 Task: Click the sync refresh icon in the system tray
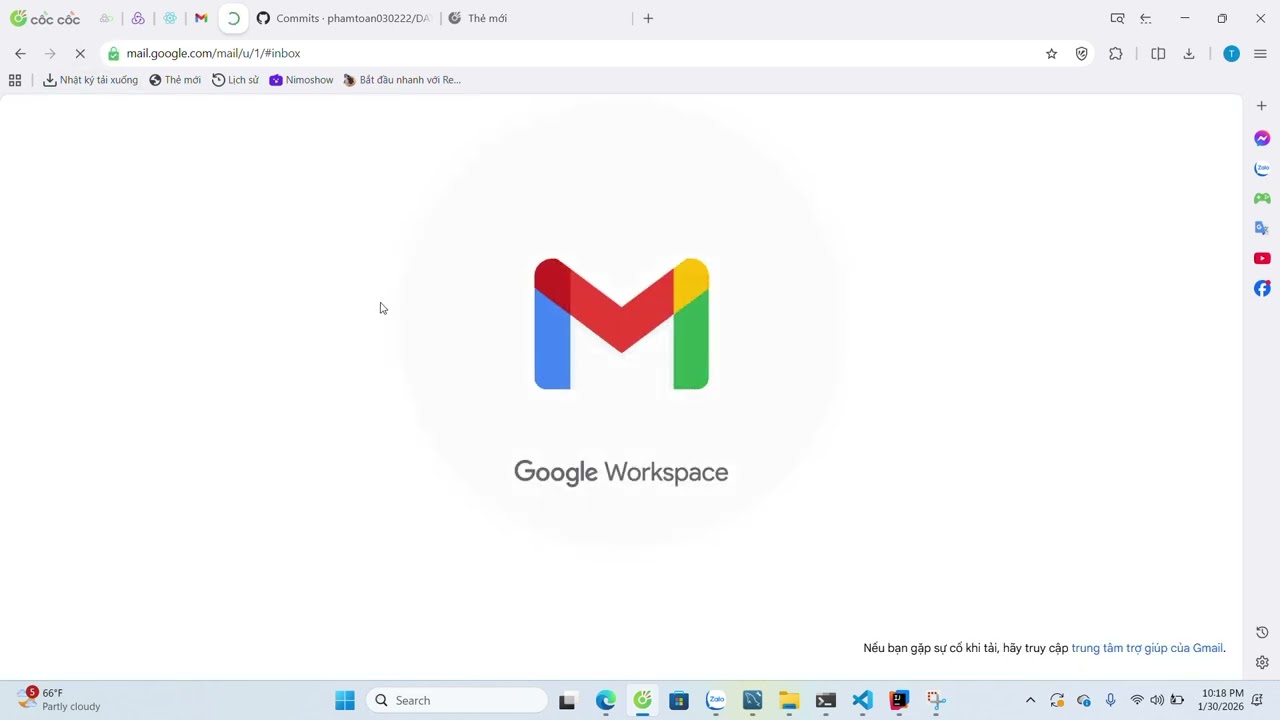[x=1057, y=700]
